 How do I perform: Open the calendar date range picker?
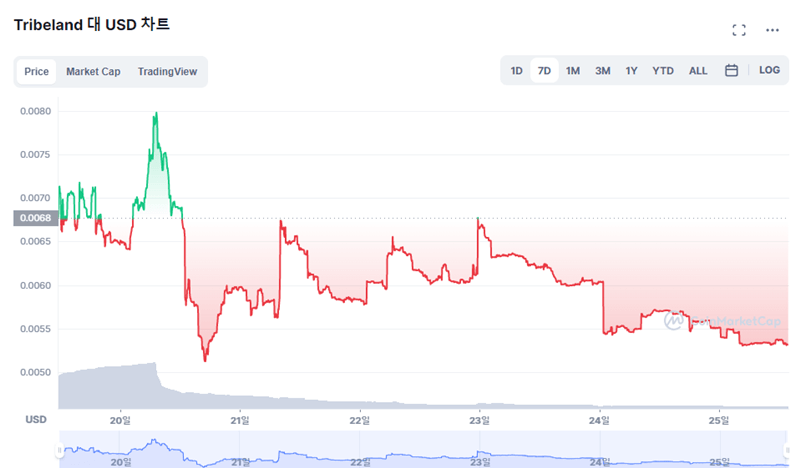[x=731, y=70]
